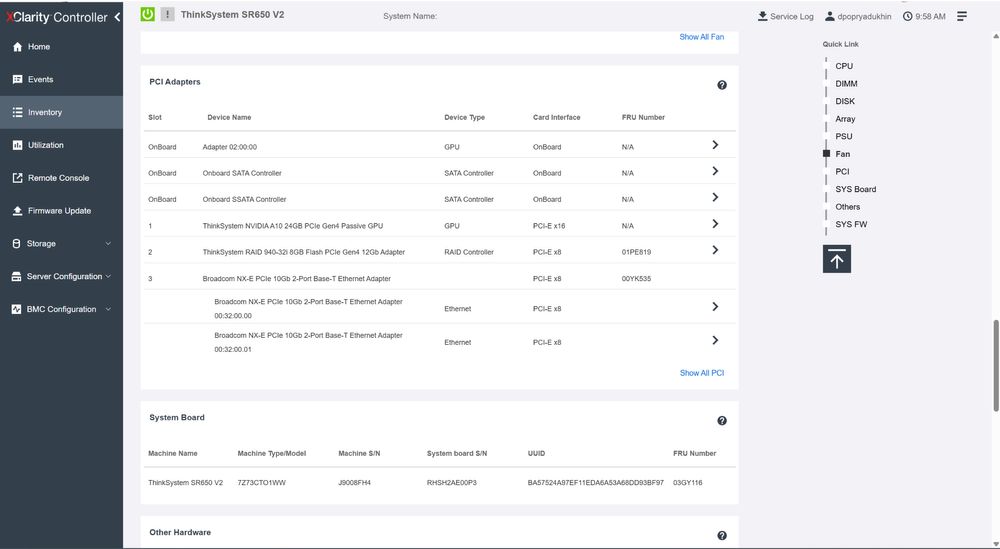Click System Board FRU number 03GY116
Viewport: 1000px width, 549px height.
[x=688, y=483]
